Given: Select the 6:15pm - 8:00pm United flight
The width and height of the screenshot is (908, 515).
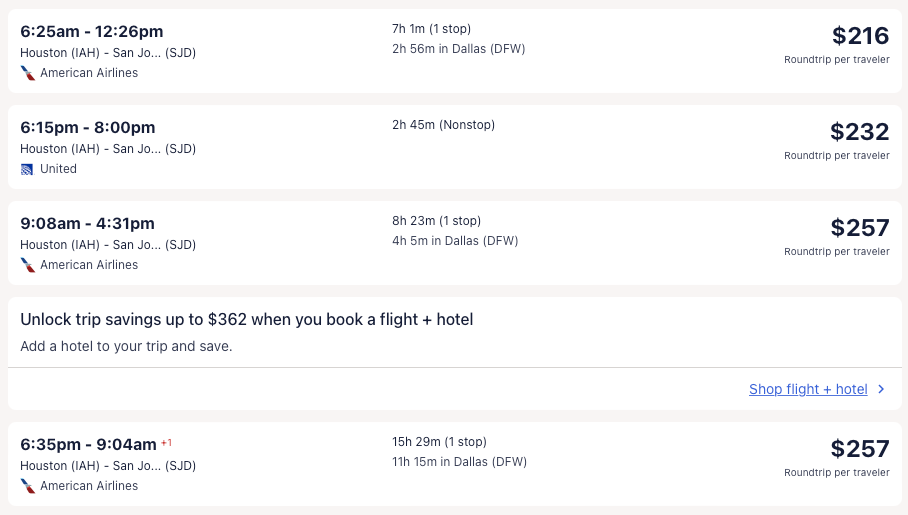Looking at the screenshot, I should pos(88,128).
